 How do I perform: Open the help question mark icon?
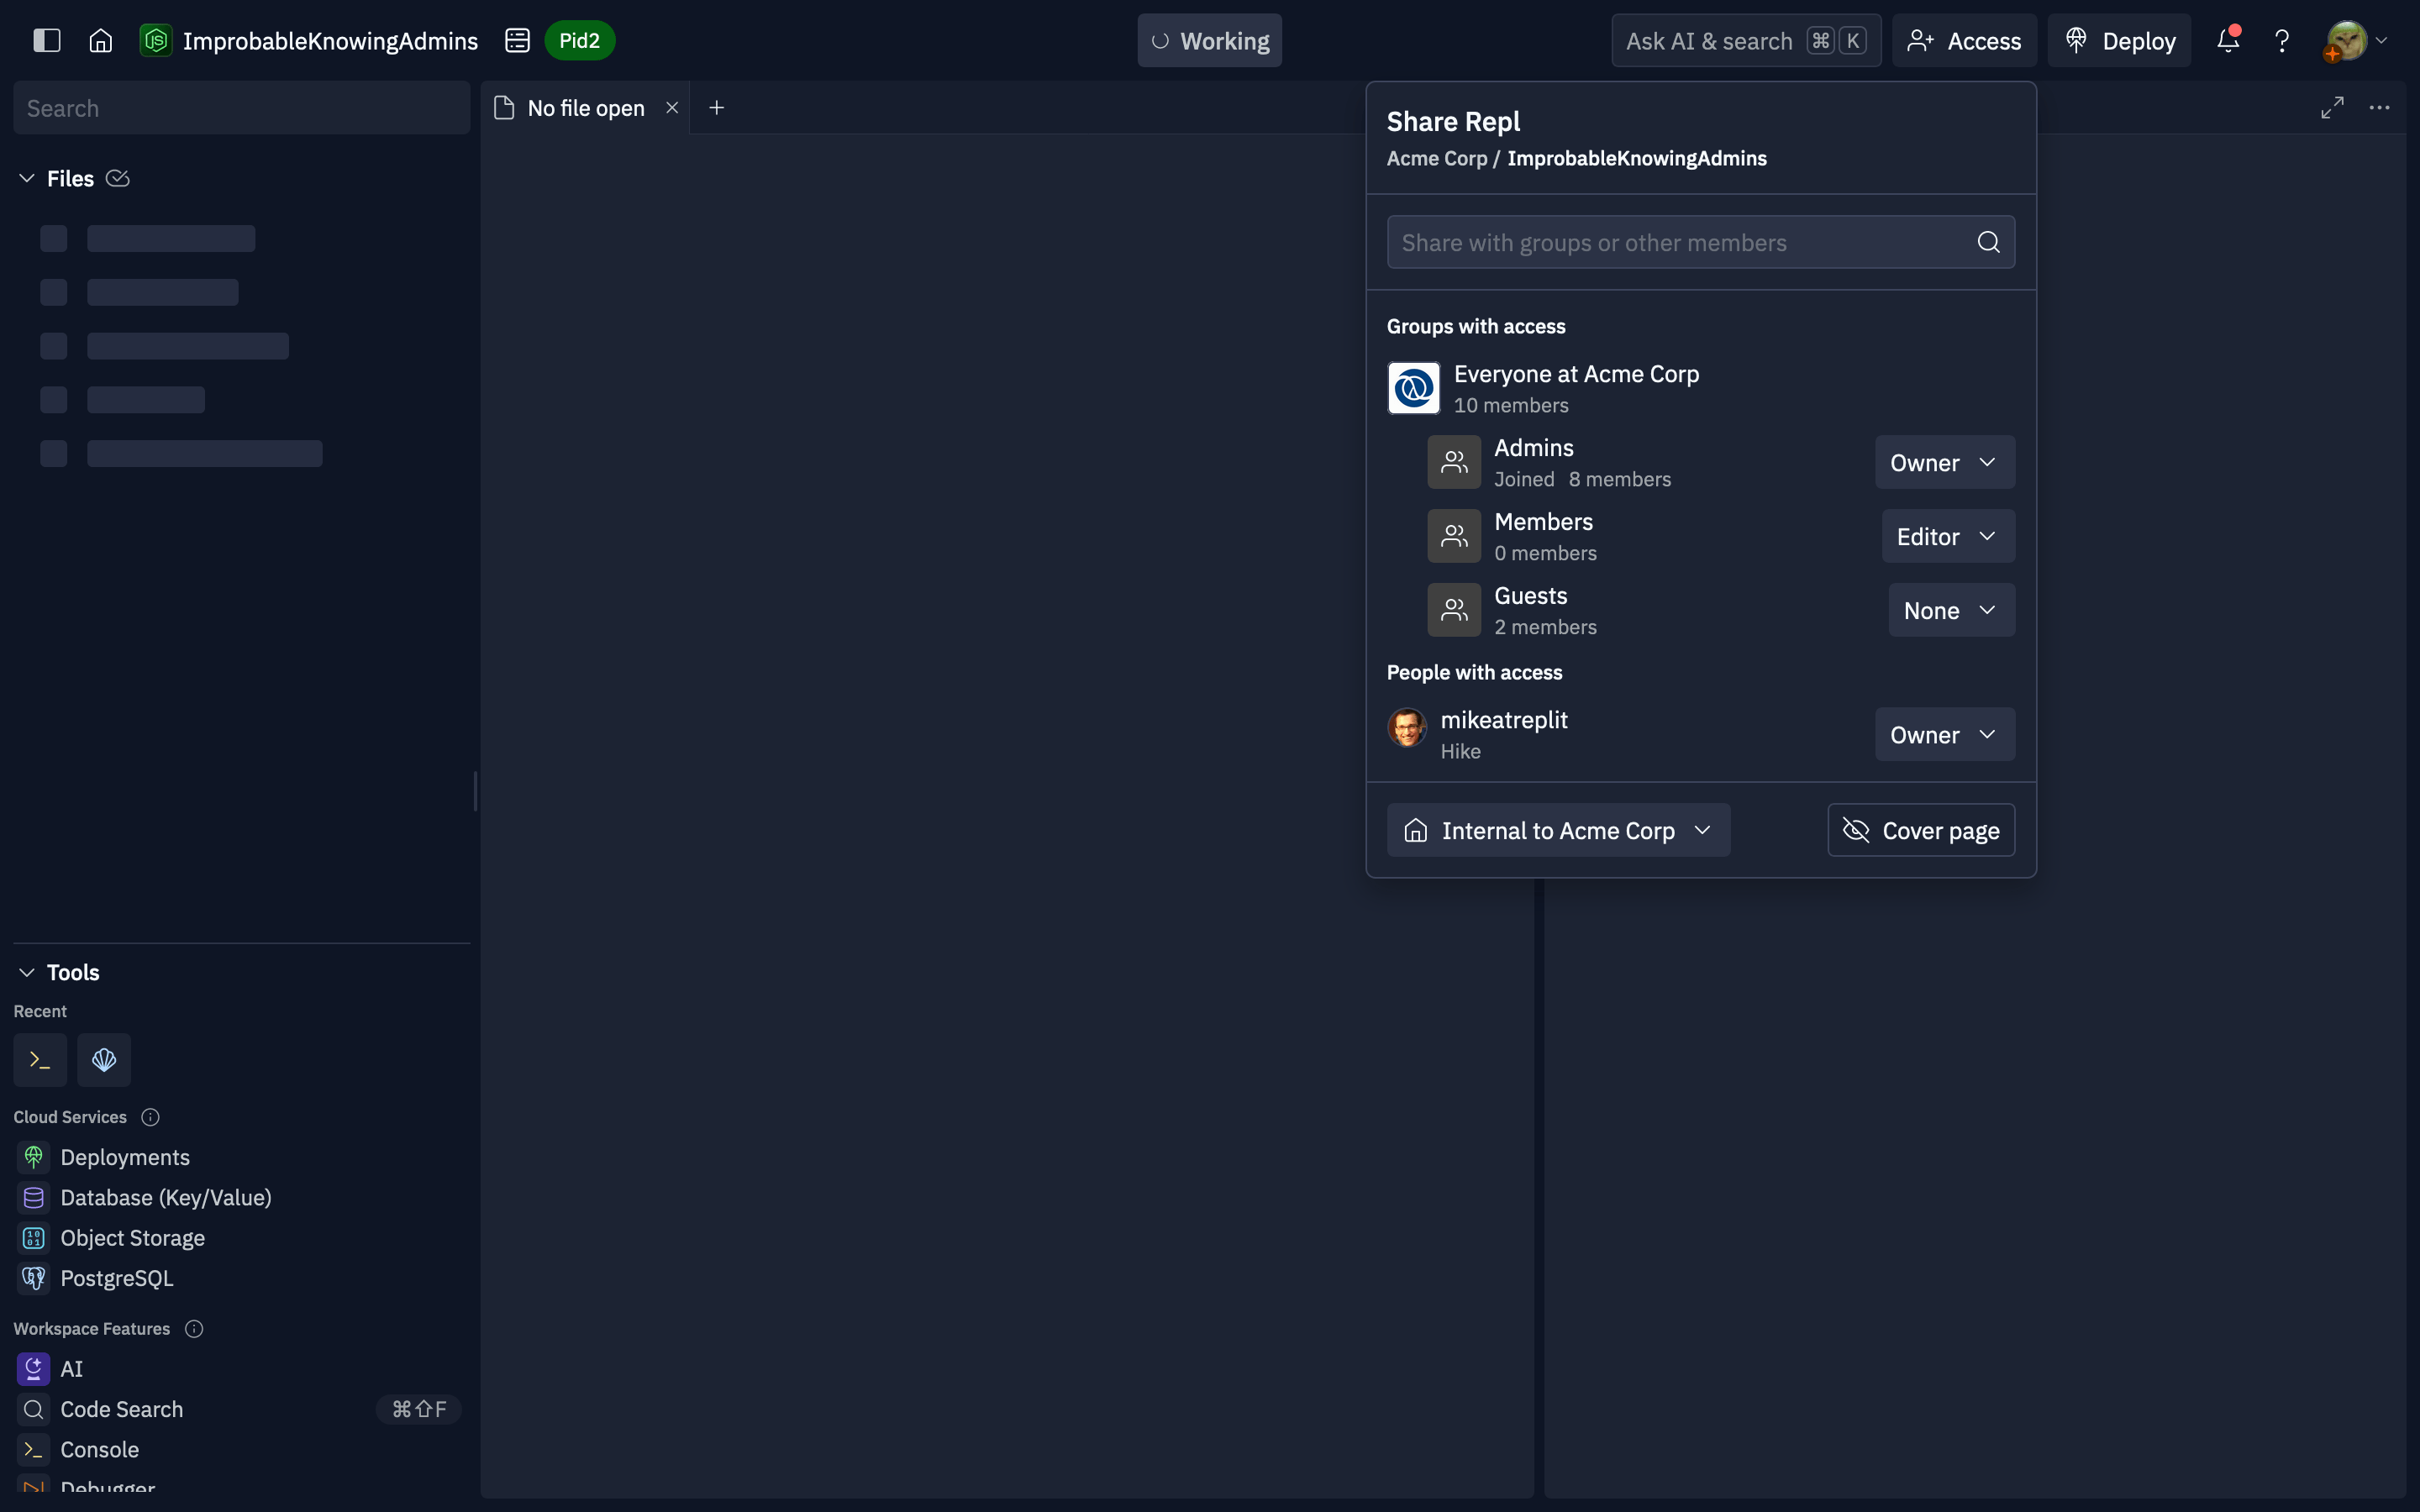tap(2282, 41)
